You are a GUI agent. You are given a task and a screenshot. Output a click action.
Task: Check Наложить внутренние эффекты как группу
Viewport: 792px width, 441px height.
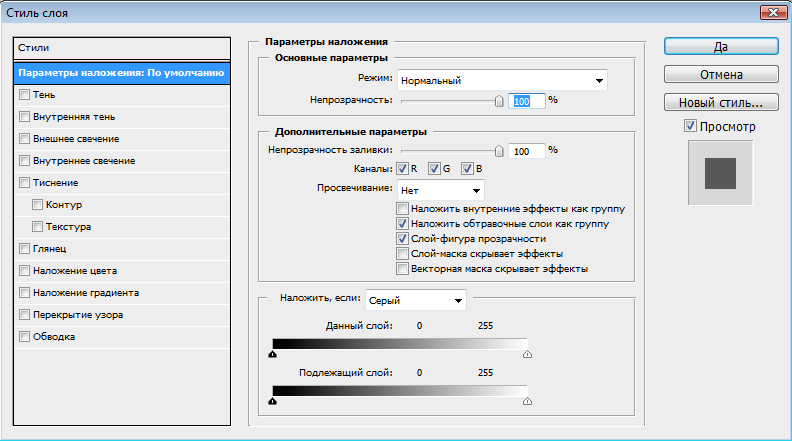tap(403, 209)
